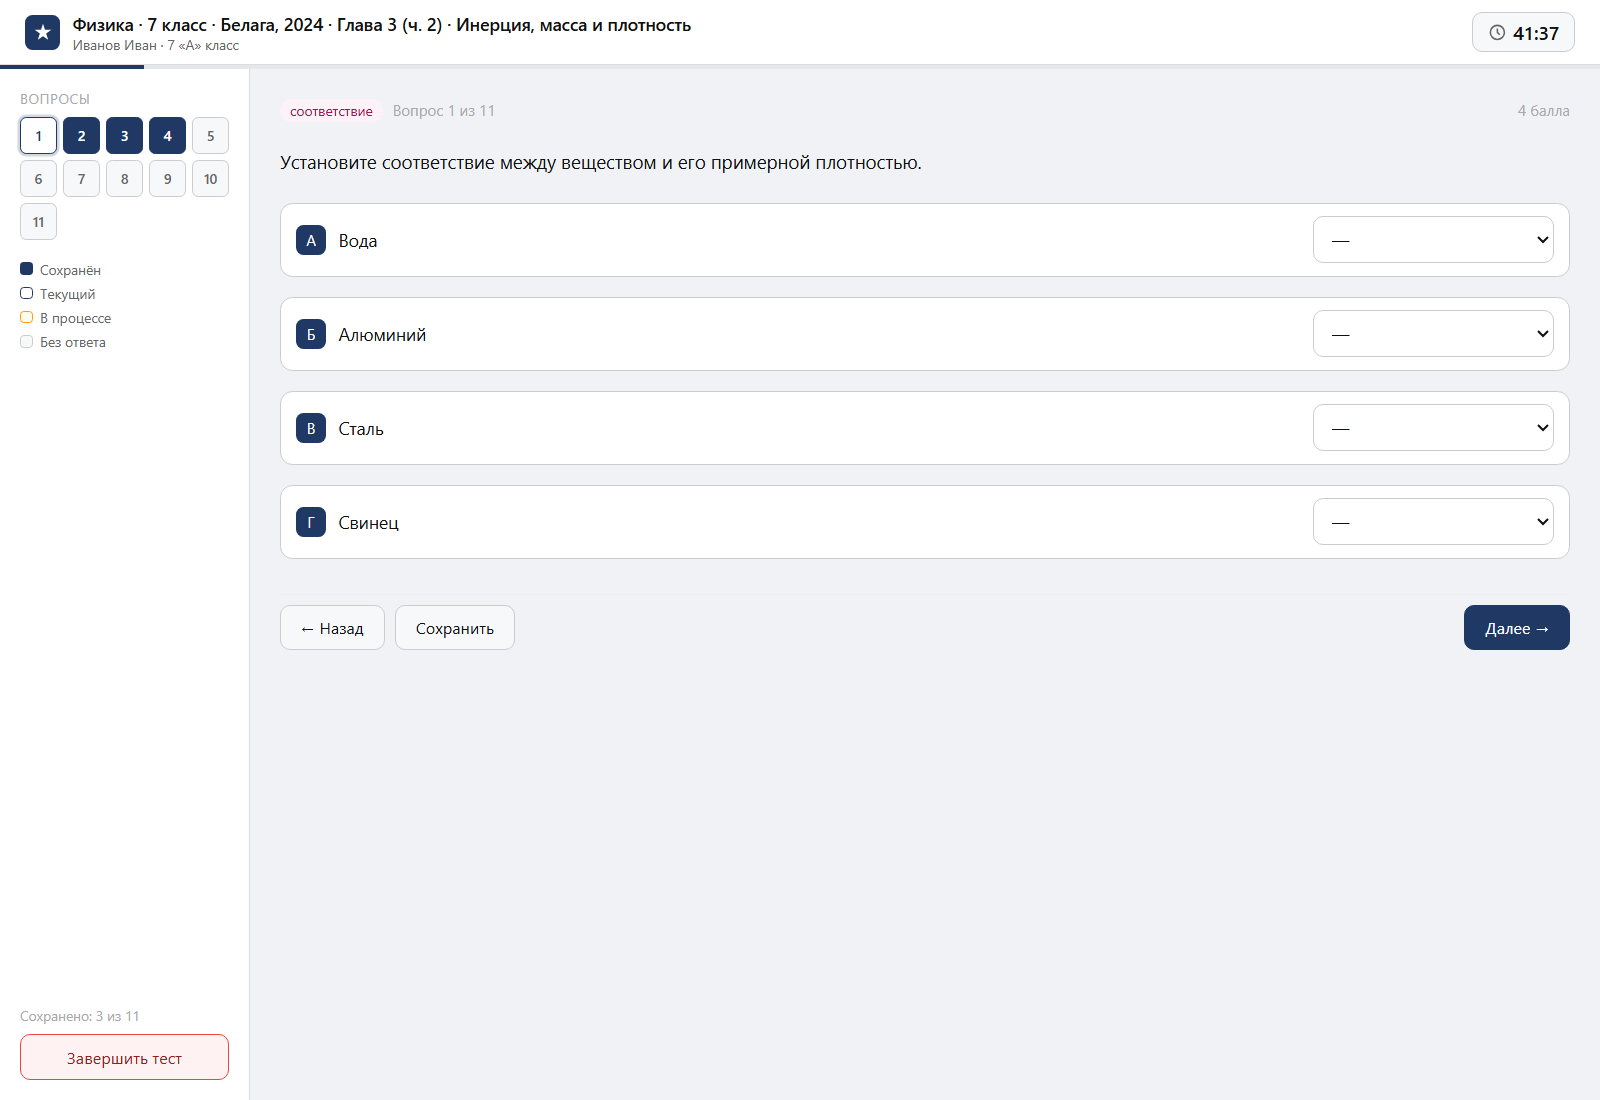Image resolution: width=1600 pixels, height=1100 pixels.
Task: Expand the density dropdown for Свинец
Action: coord(1433,522)
